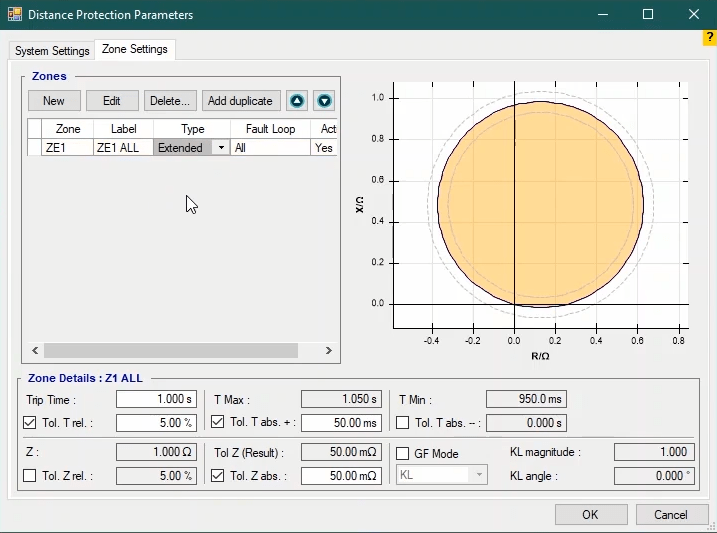The height and width of the screenshot is (533, 717).
Task: Click the Trip Time input field
Action: 156,399
